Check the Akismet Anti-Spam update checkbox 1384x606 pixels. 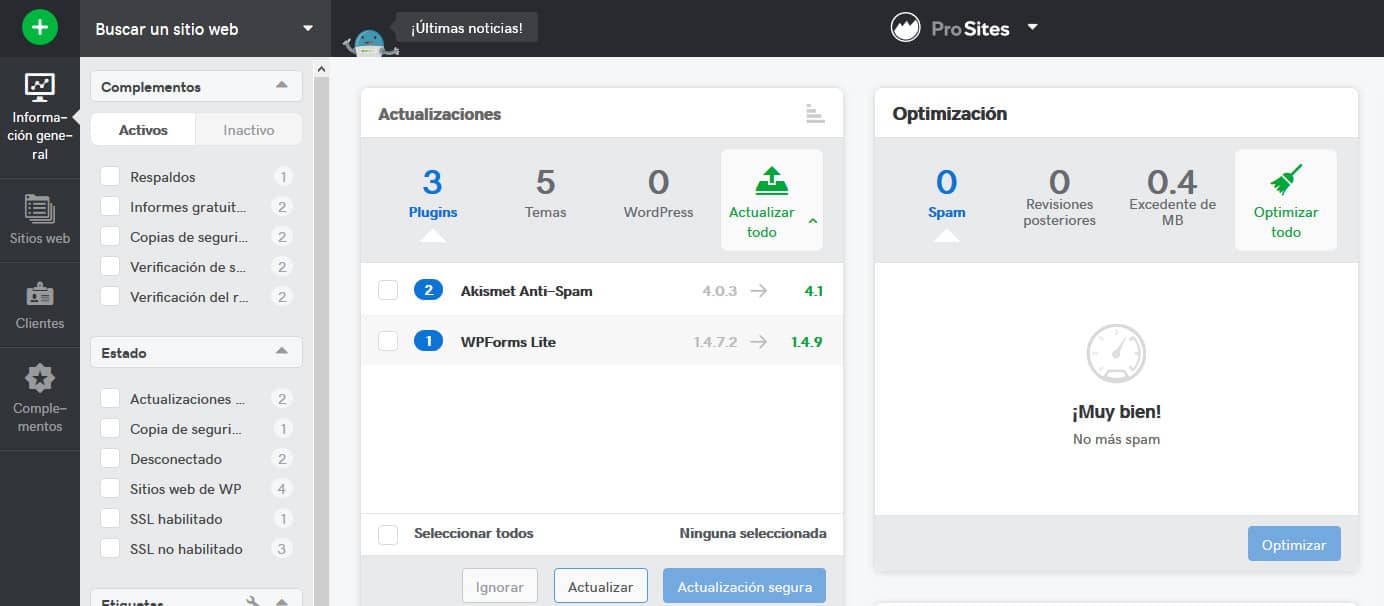click(388, 291)
